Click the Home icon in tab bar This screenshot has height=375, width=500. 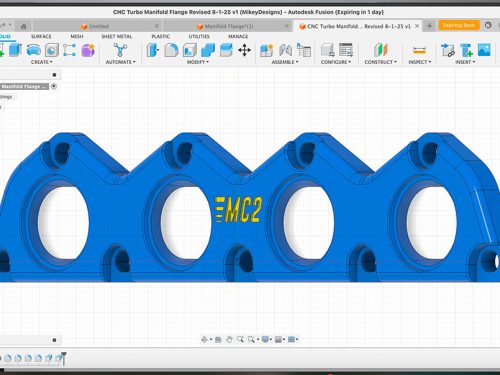tap(23, 26)
